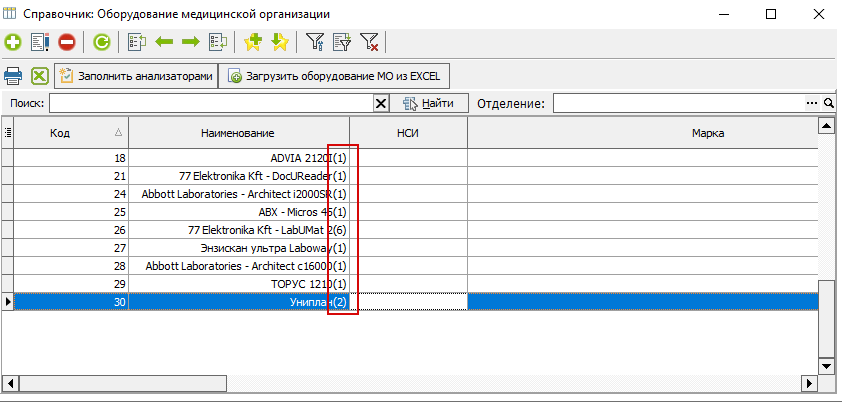
Task: Edit the selected record with pencil icon
Action: pos(40,42)
